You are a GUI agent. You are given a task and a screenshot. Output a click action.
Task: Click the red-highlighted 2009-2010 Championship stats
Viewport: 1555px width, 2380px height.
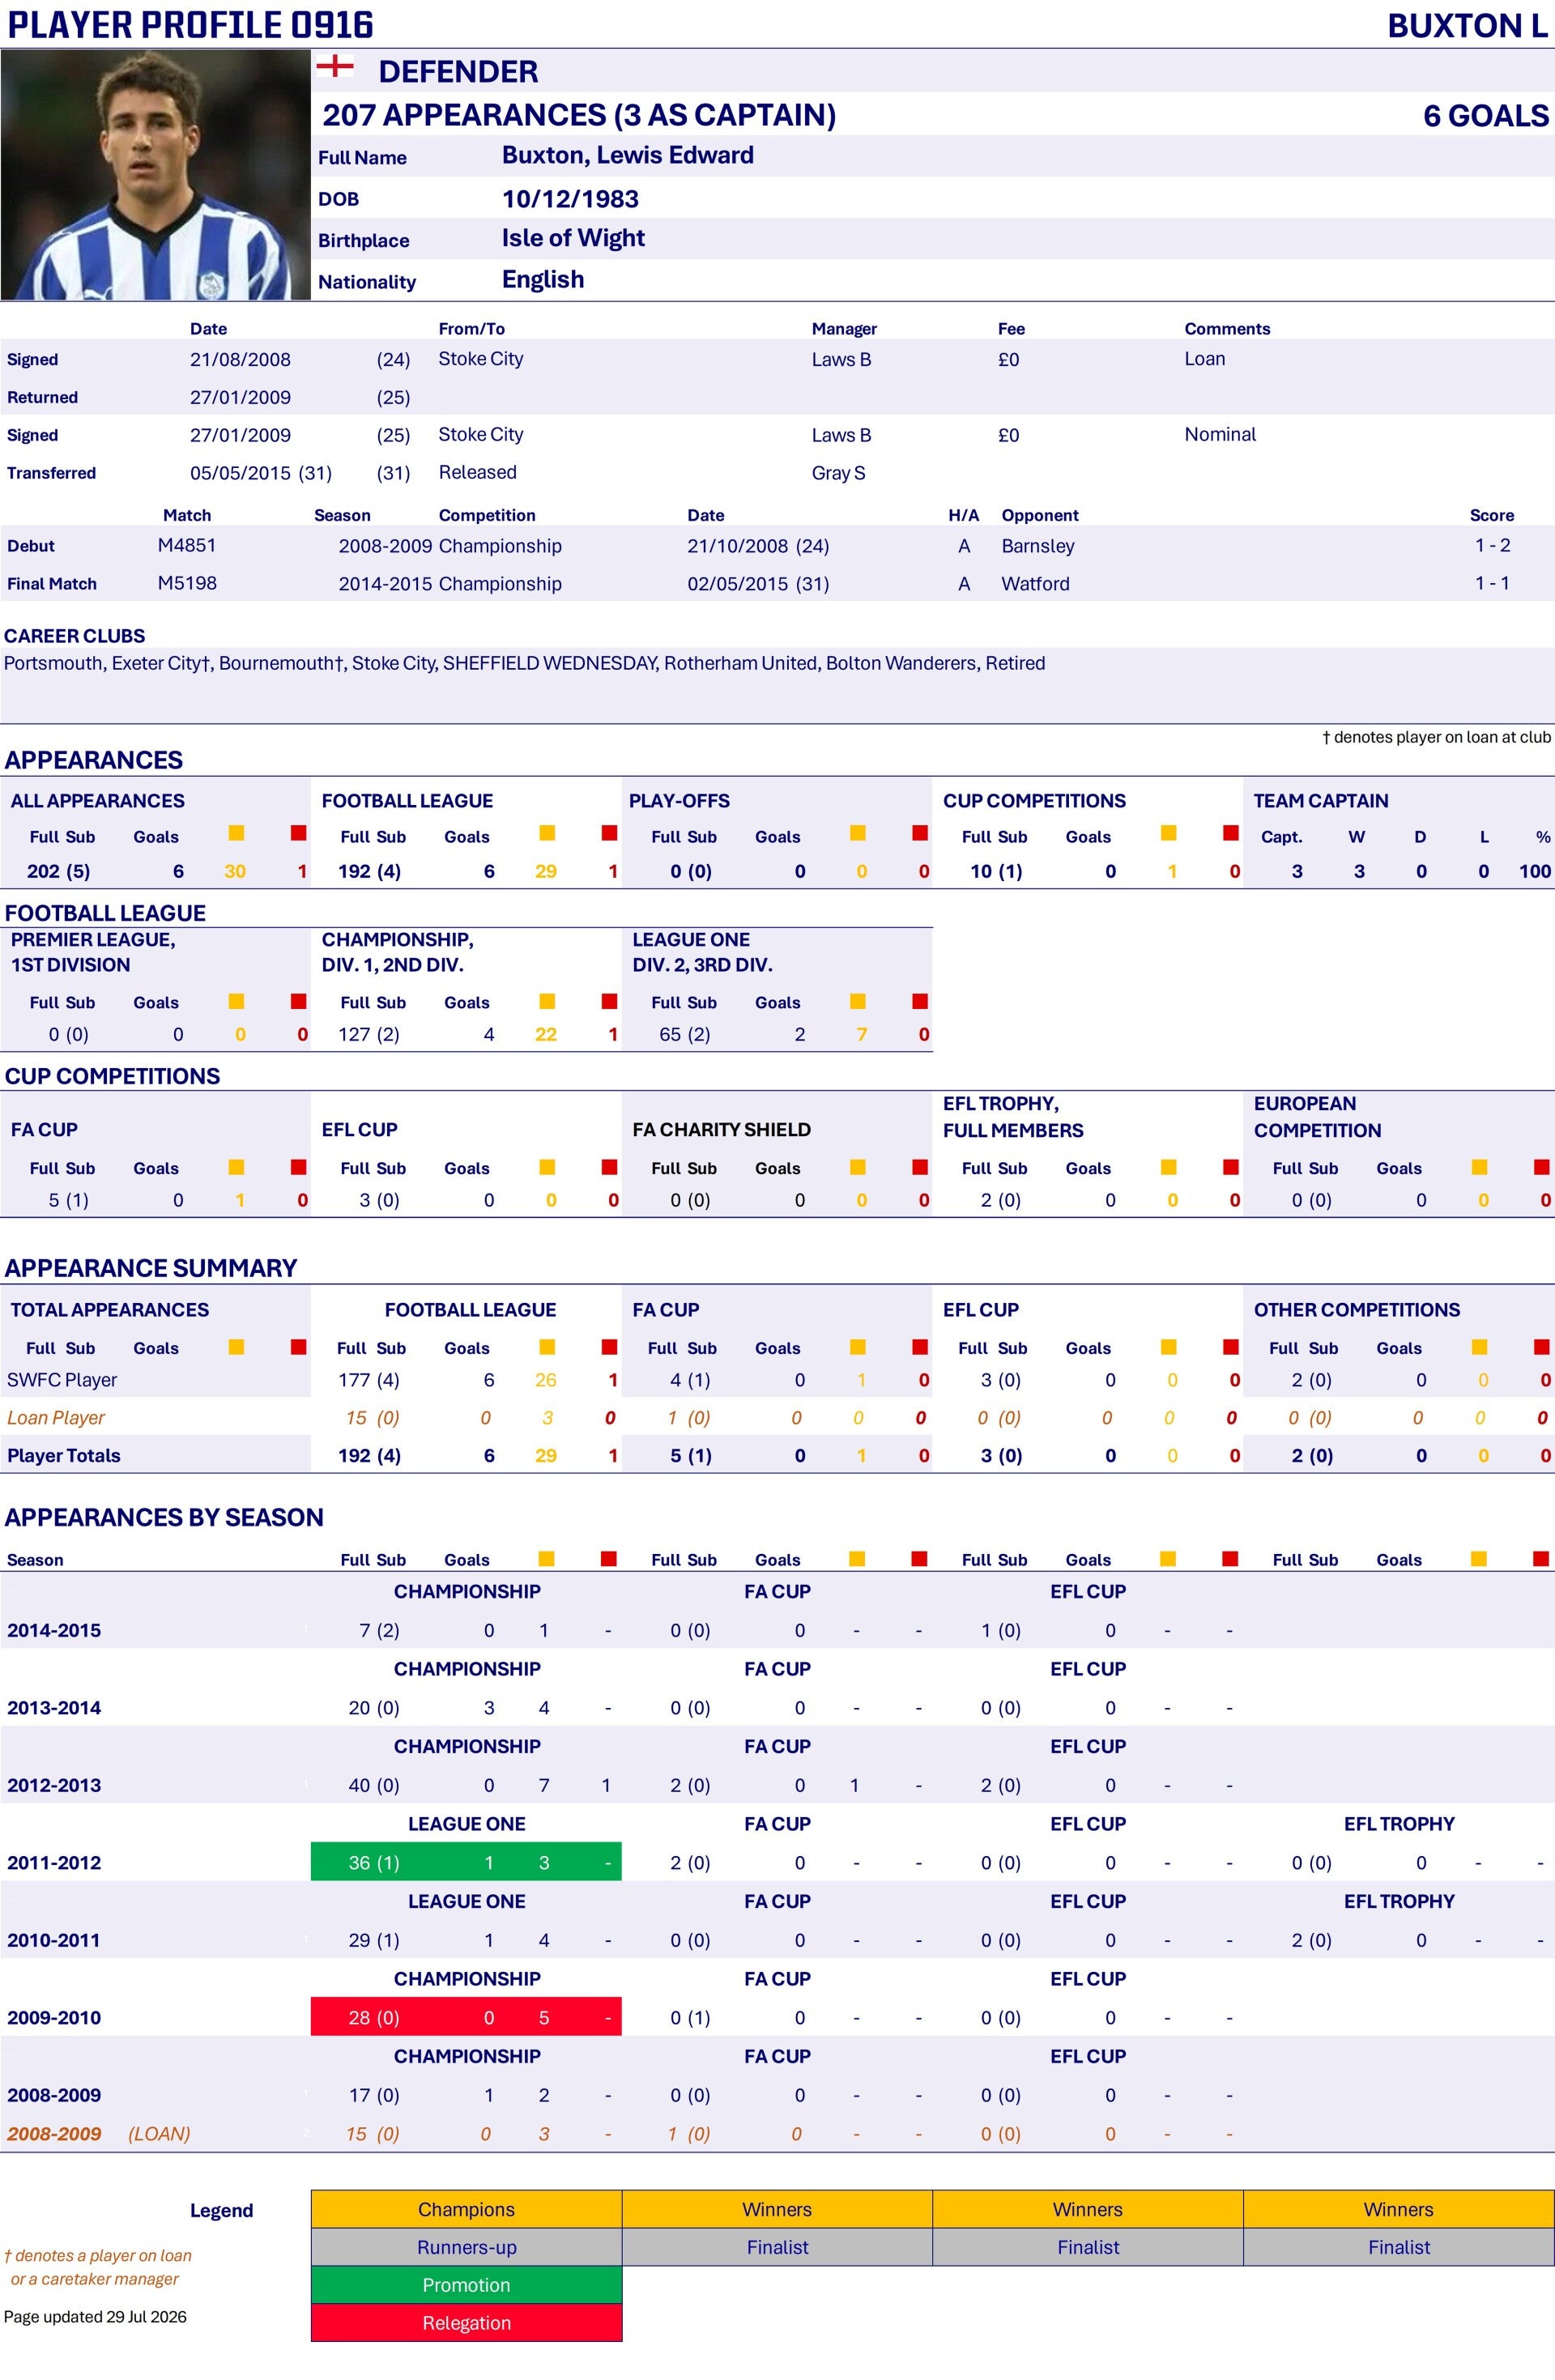467,2017
